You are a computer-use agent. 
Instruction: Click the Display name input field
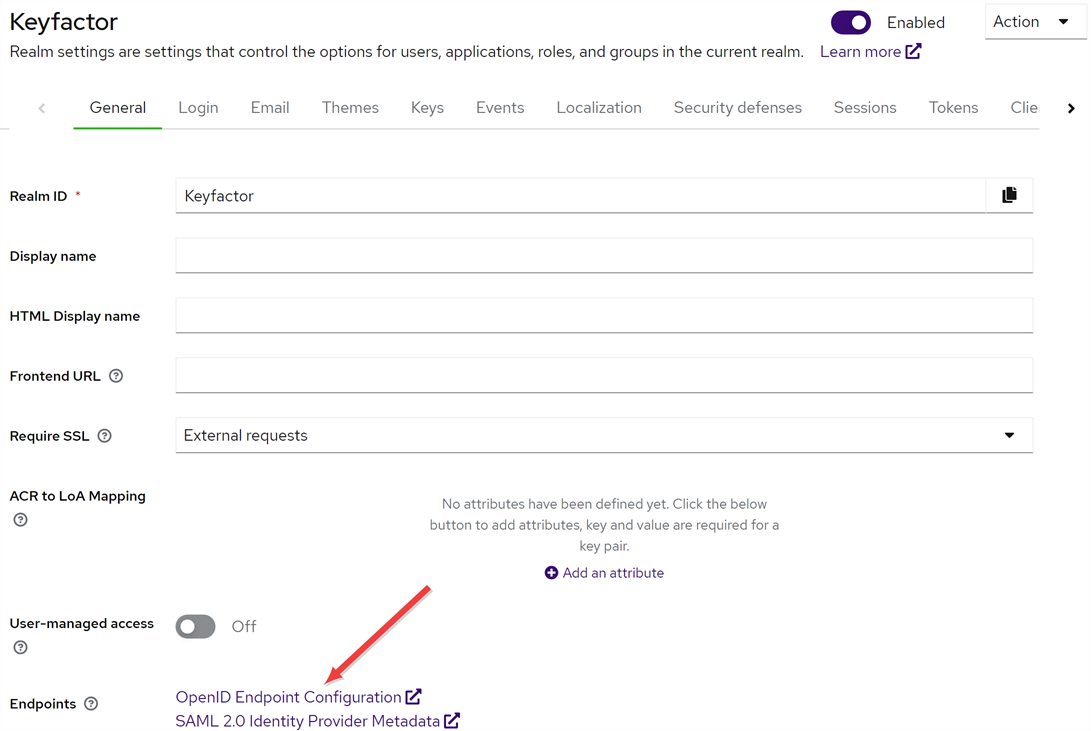tap(603, 256)
